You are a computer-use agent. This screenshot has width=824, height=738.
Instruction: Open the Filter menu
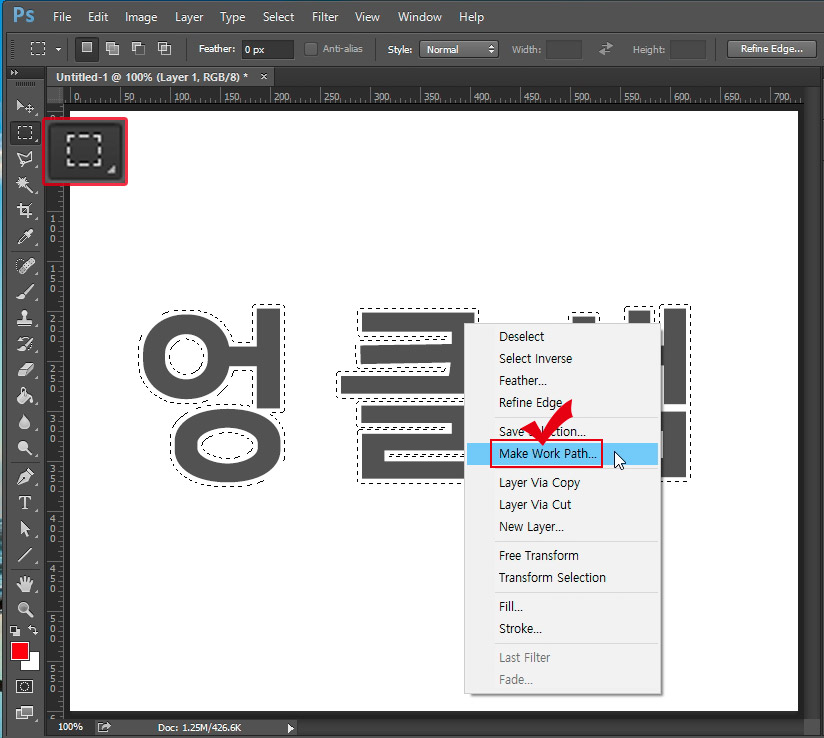[325, 16]
